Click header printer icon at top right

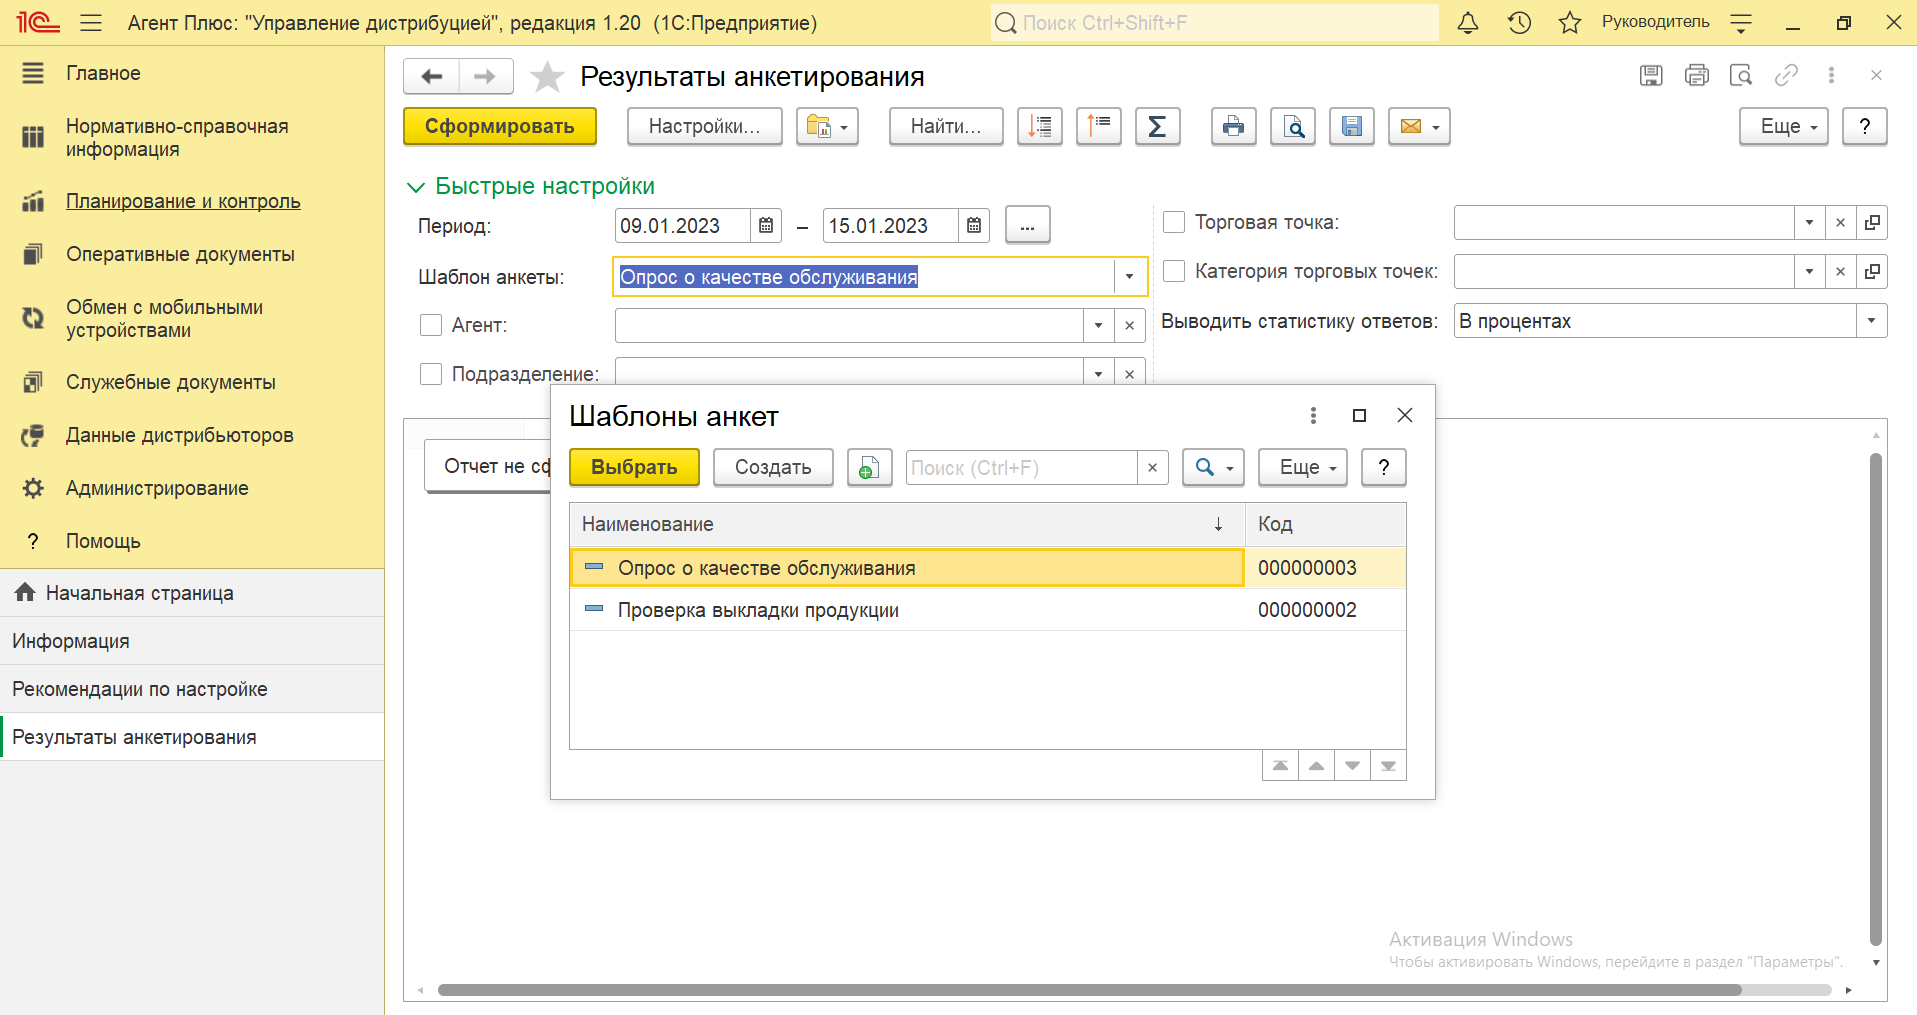click(1696, 75)
